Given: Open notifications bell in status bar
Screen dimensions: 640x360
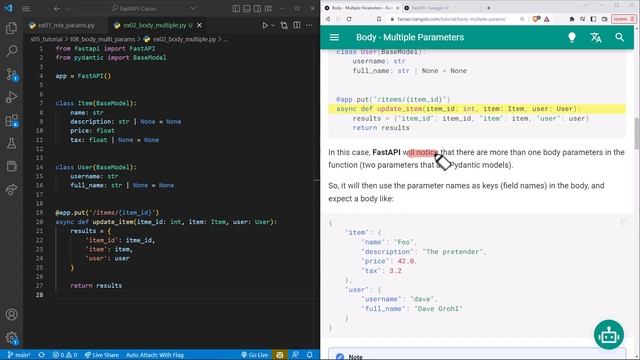Looking at the screenshot, I should point(309,355).
